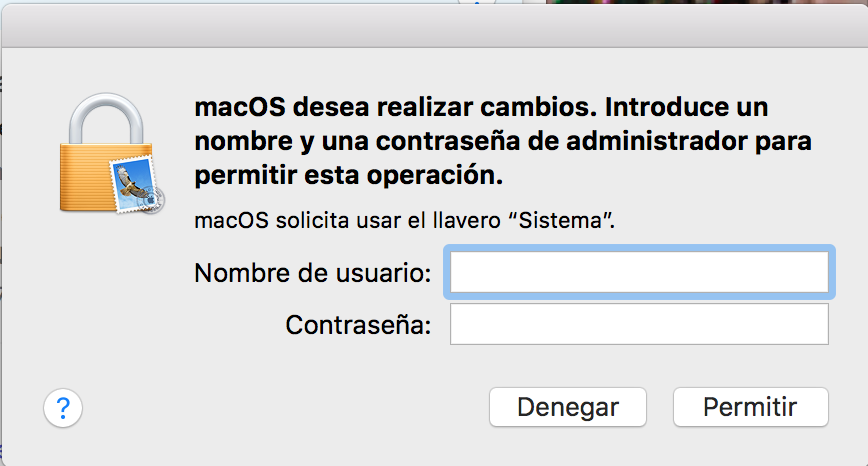This screenshot has width=868, height=466.
Task: Open help with the question mark button
Action: [x=62, y=407]
